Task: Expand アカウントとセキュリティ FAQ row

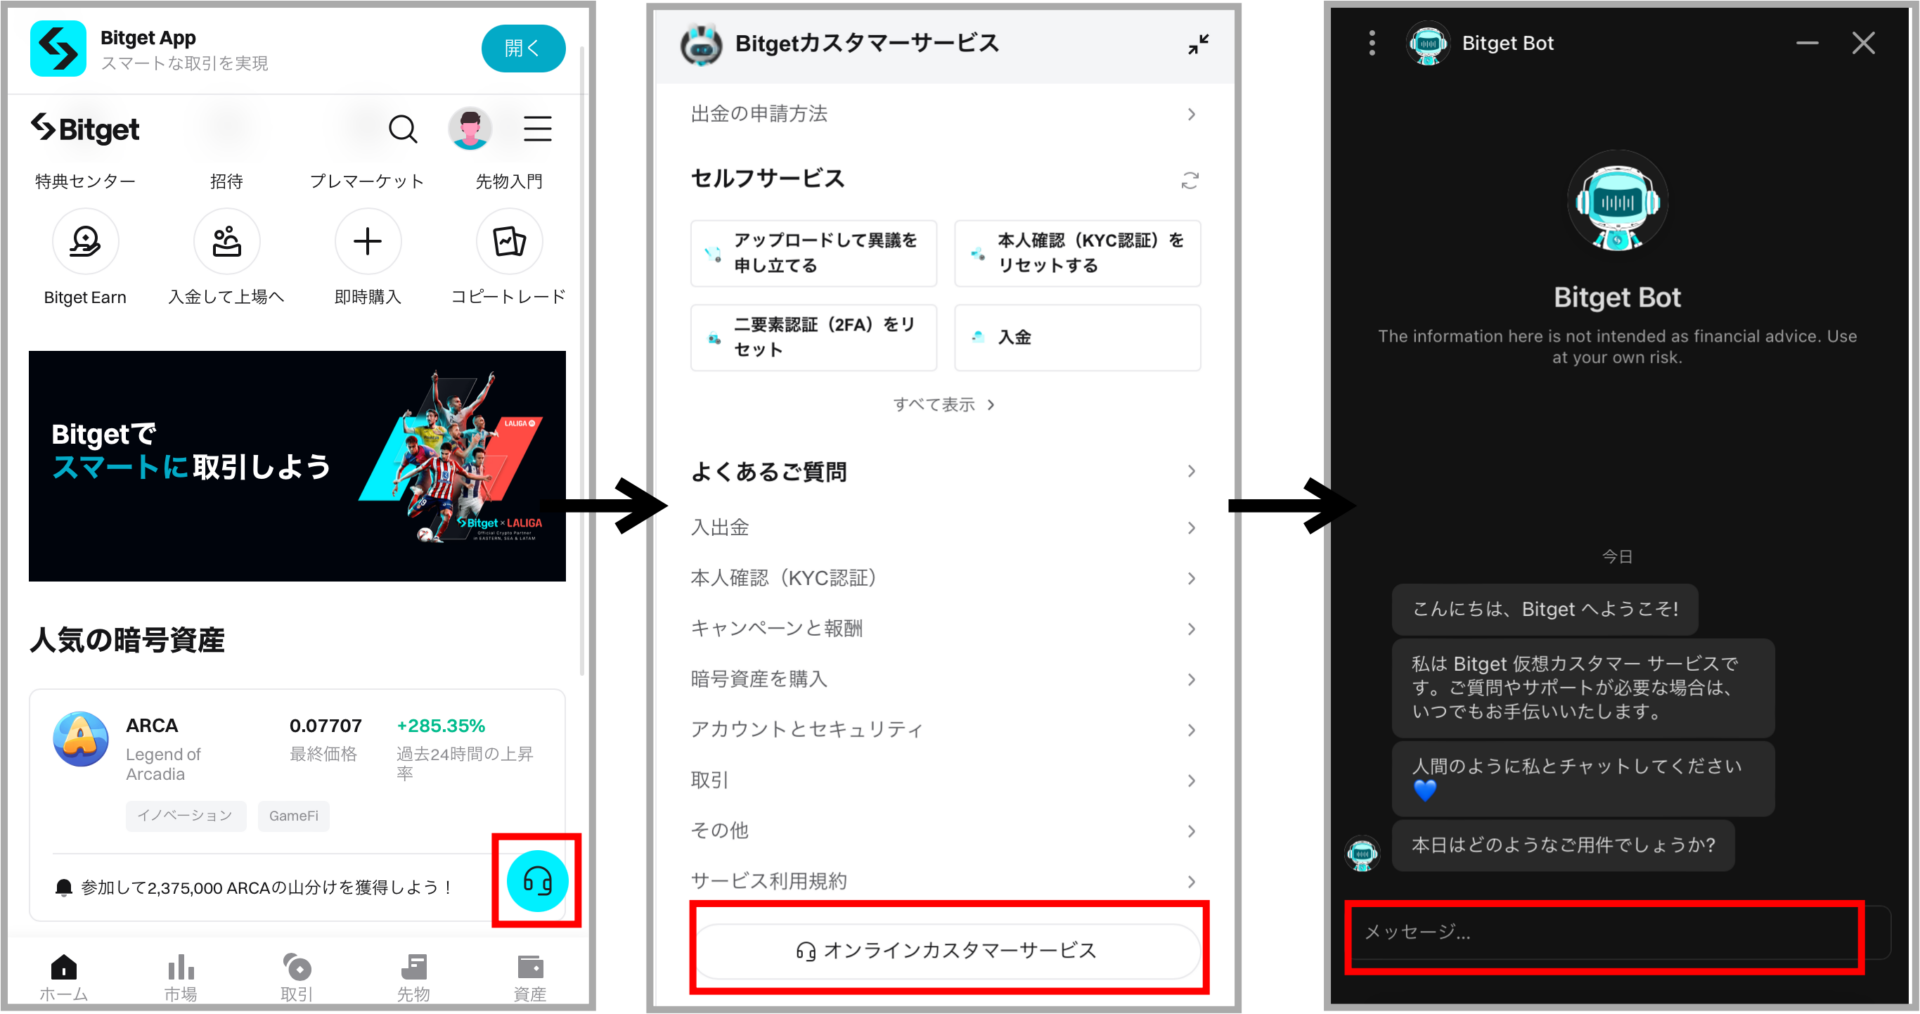Action: point(944,730)
